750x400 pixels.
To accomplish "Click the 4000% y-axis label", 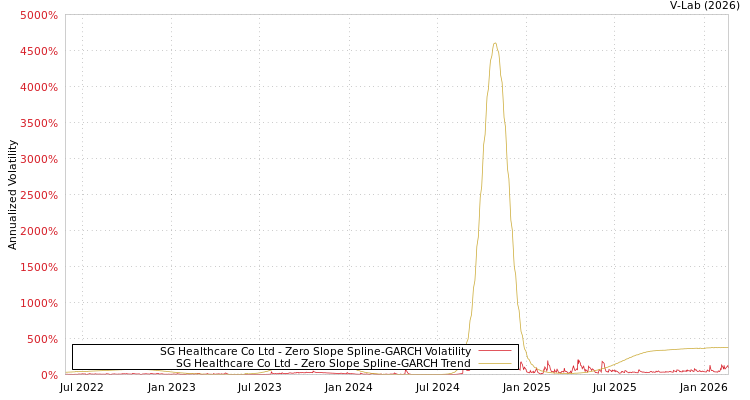I will pyautogui.click(x=39, y=87).
